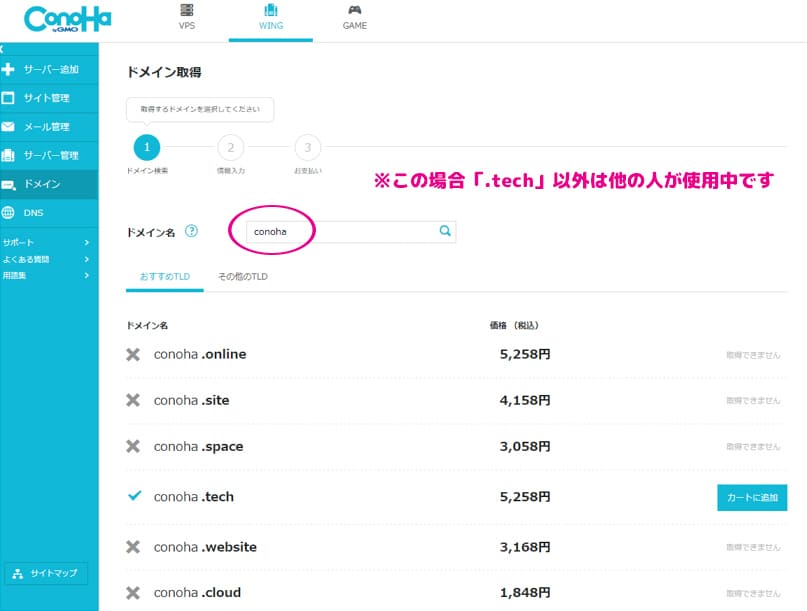Click the サイトマップ button

[x=46, y=573]
